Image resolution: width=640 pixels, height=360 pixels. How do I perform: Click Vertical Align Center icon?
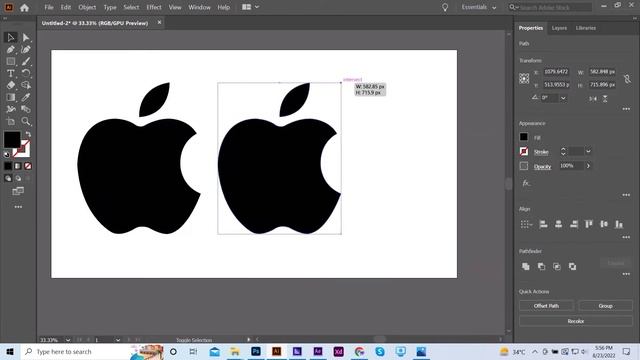[604, 224]
